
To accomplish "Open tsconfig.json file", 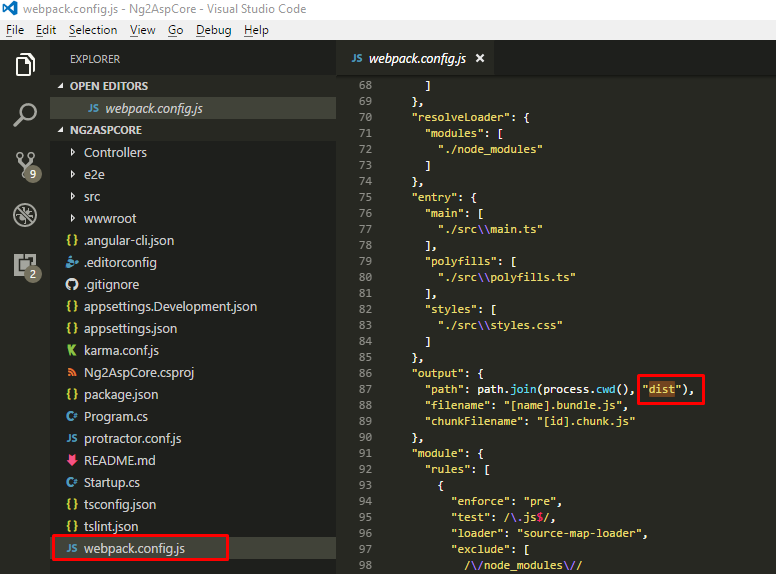I will (193, 504).
